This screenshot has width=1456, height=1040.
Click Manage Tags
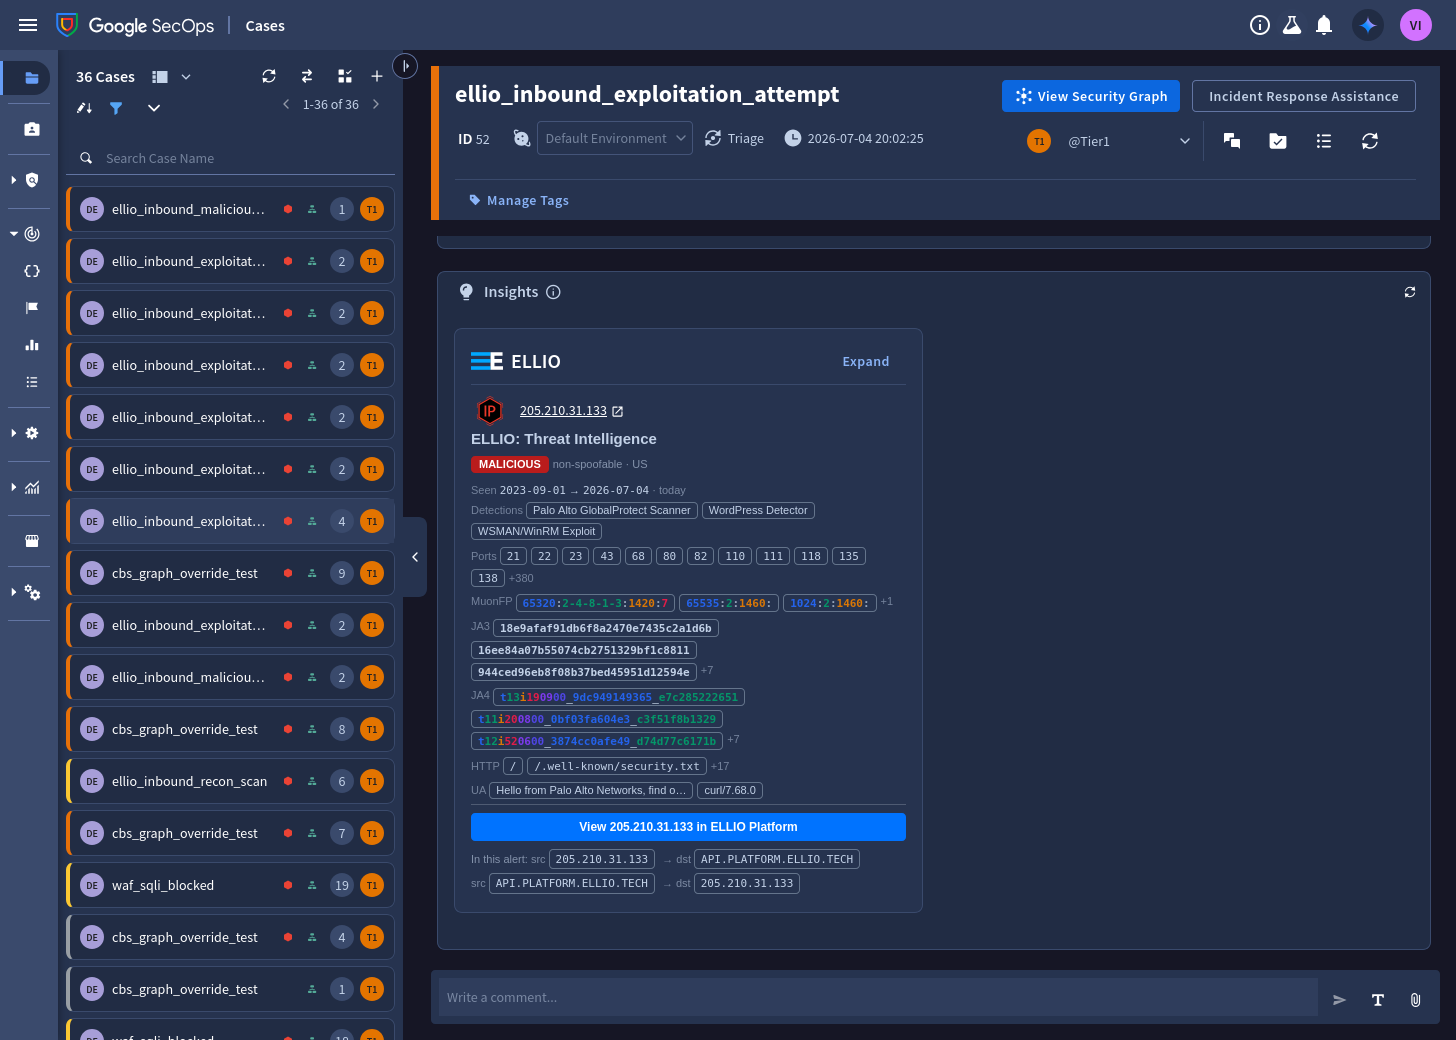[519, 200]
